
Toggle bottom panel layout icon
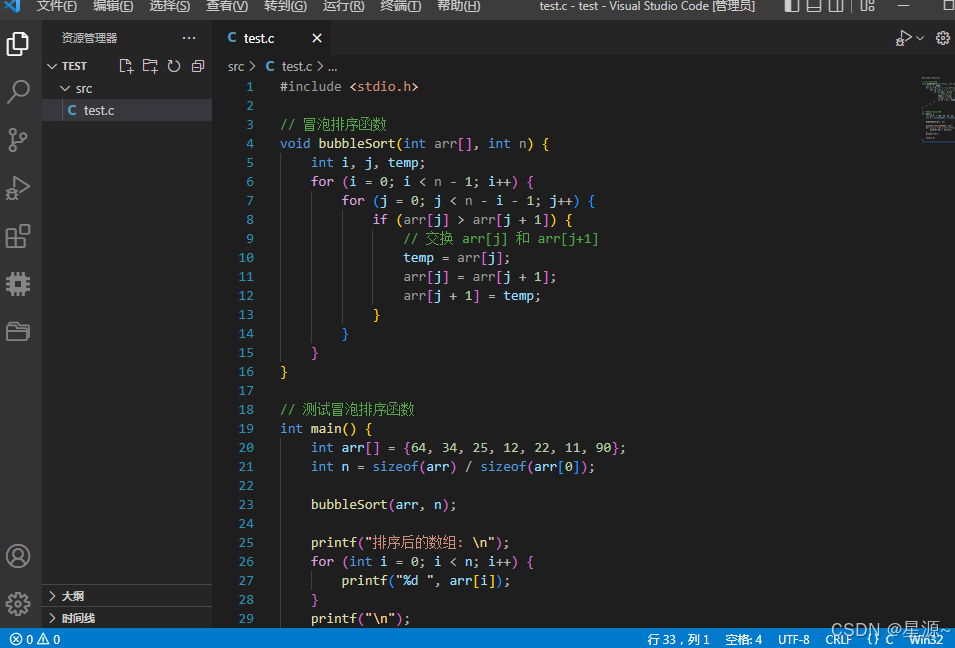pyautogui.click(x=814, y=6)
